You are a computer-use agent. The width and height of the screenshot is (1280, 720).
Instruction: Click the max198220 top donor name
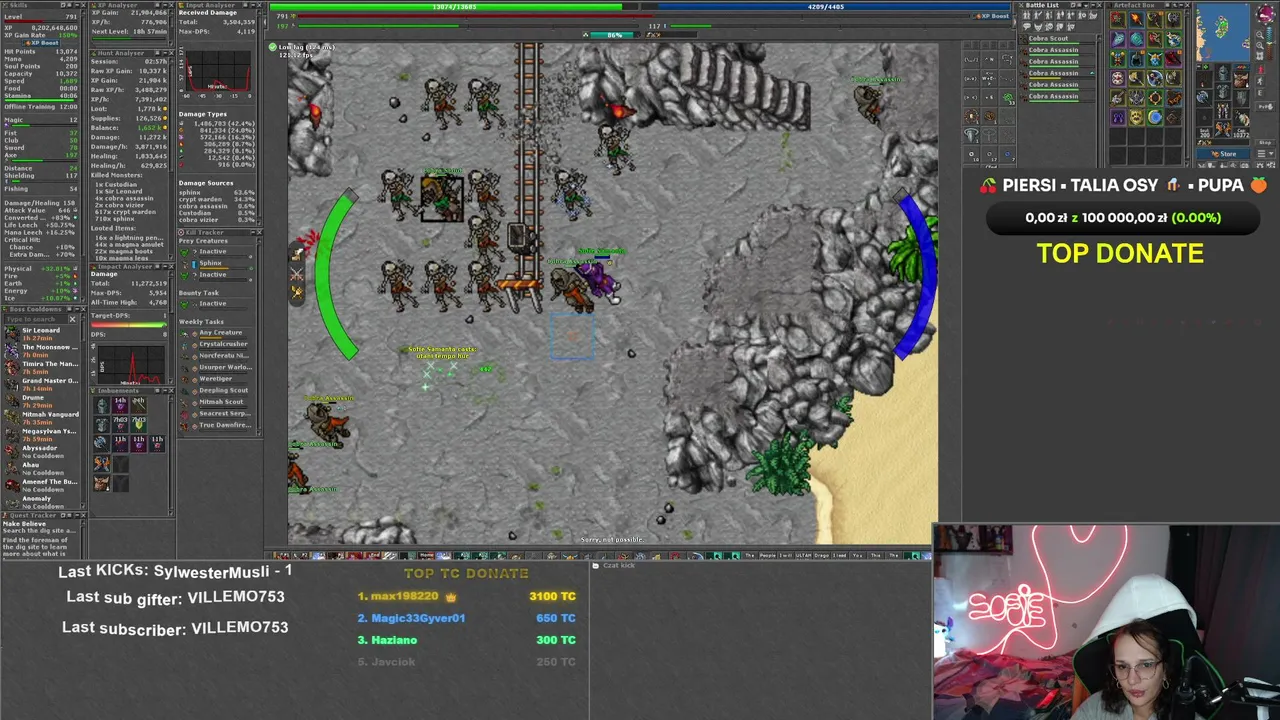tap(405, 596)
